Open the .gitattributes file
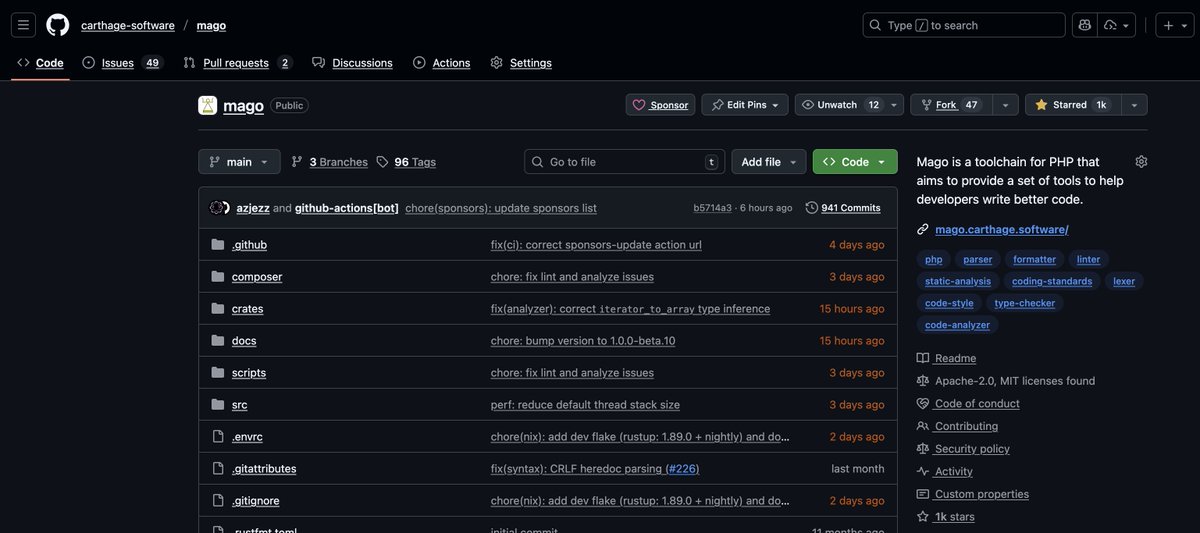This screenshot has height=533, width=1200. pyautogui.click(x=264, y=469)
